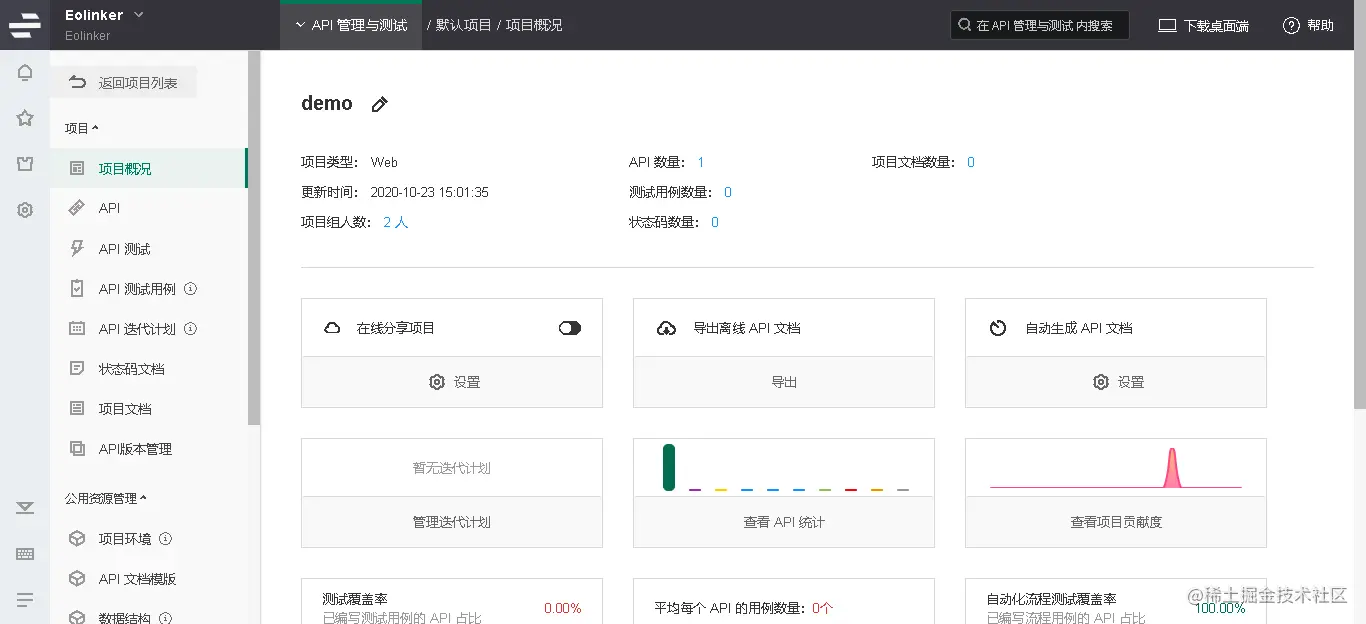Open the API menu item in sidebar
This screenshot has width=1366, height=624.
148,208
